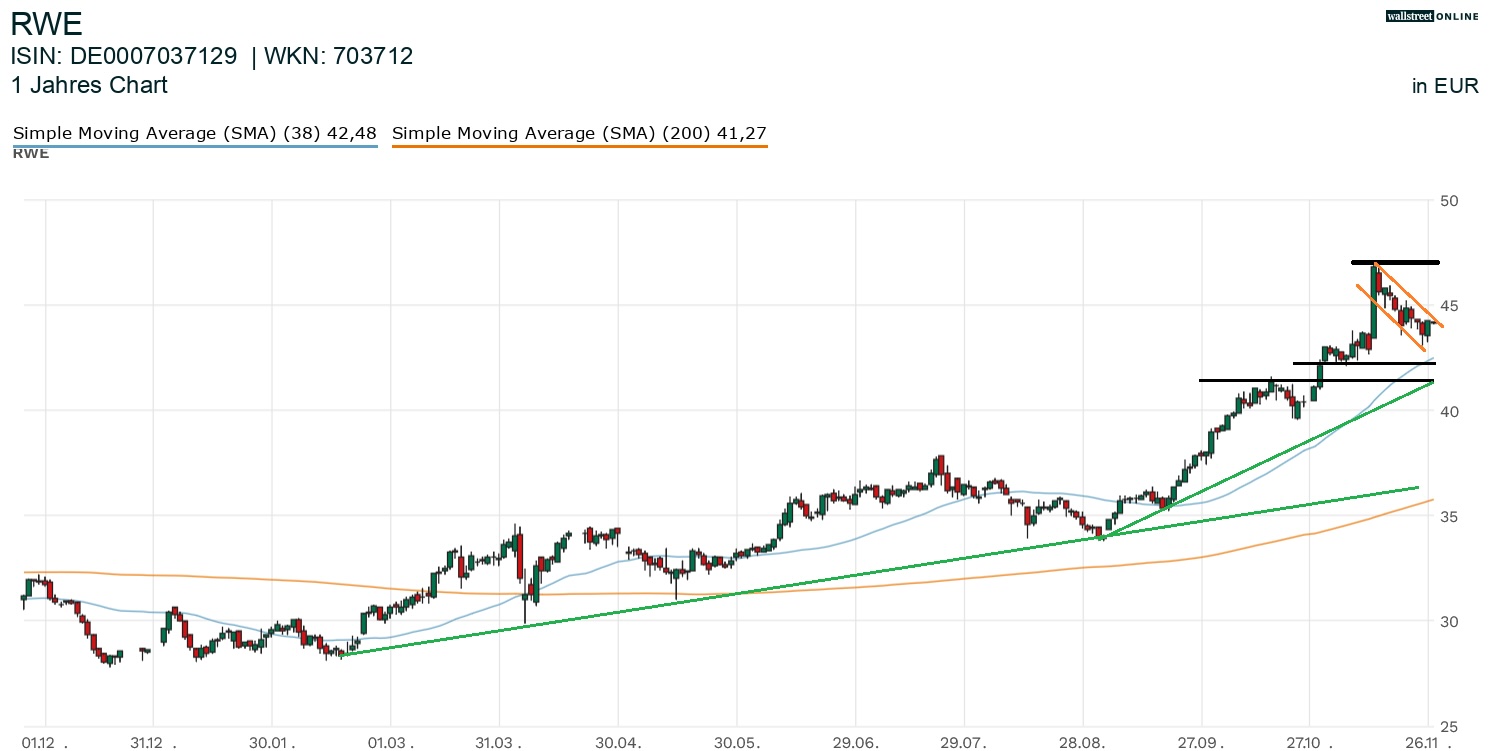Click the ISIN DE0007037129 text
The width and height of the screenshot is (1490, 751).
tap(124, 57)
